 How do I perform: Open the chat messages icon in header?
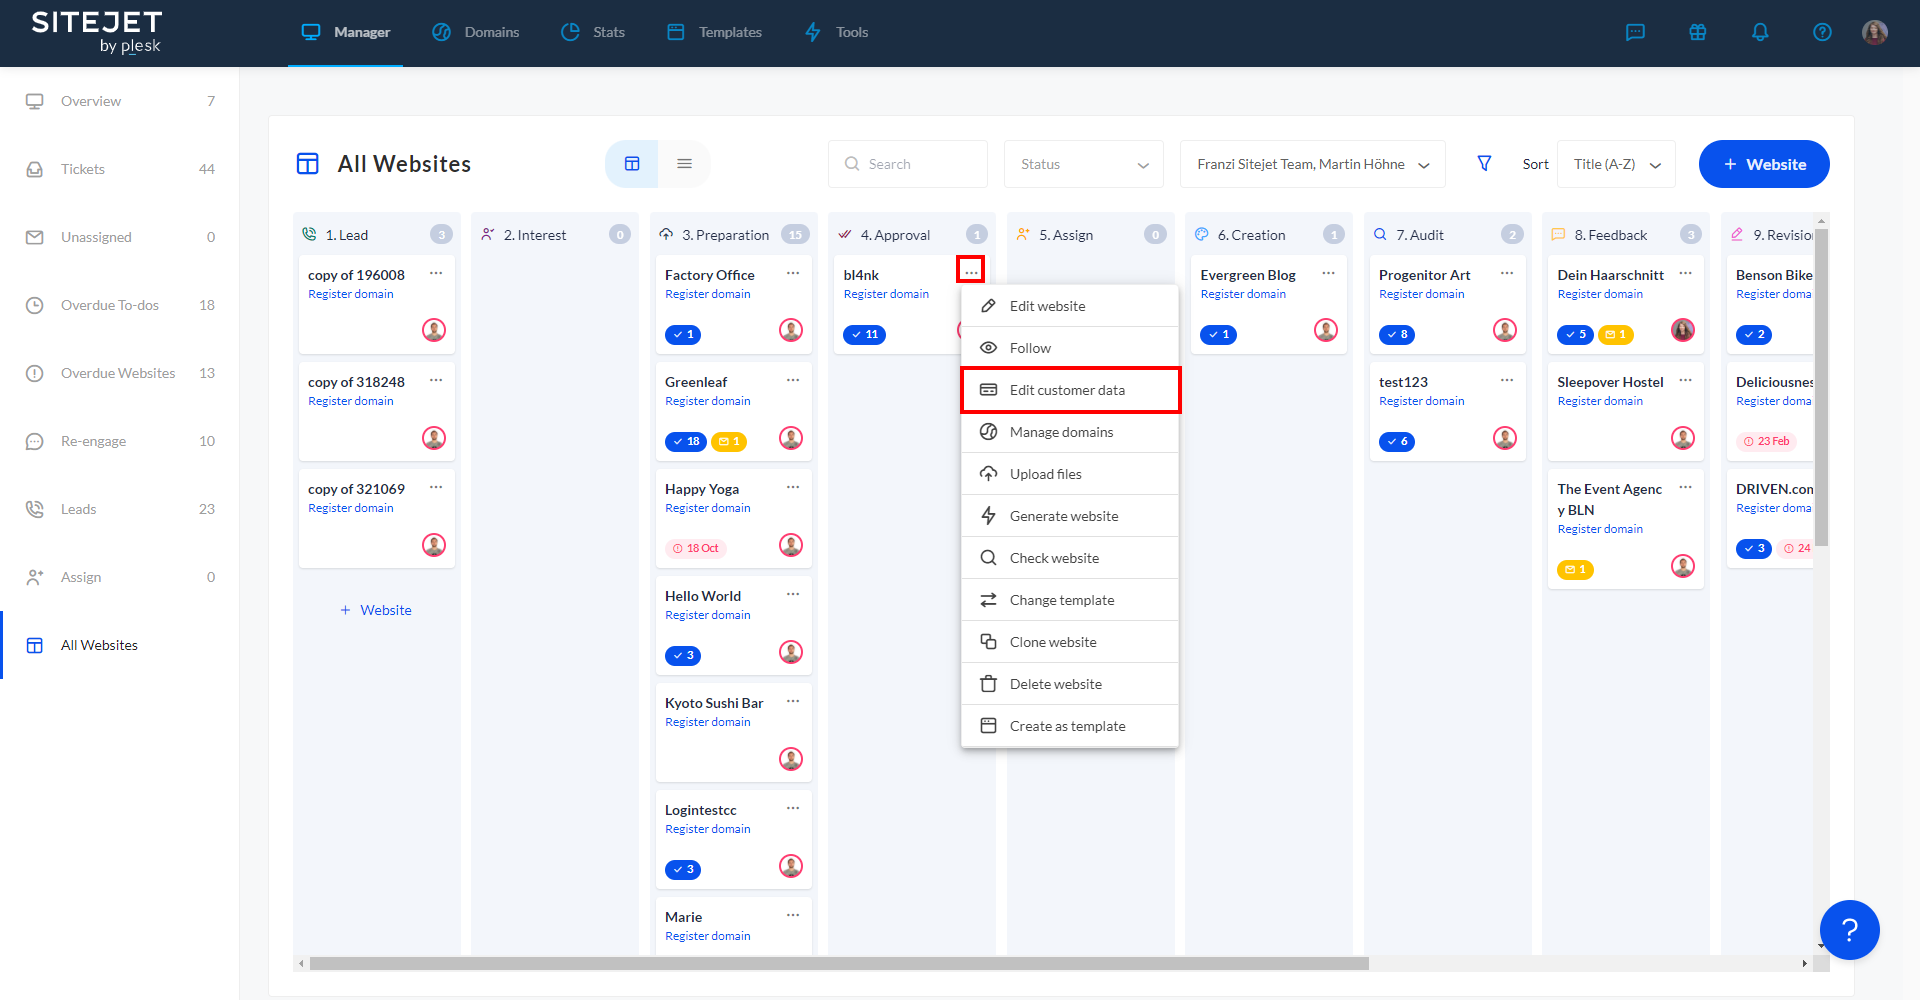(x=1635, y=32)
